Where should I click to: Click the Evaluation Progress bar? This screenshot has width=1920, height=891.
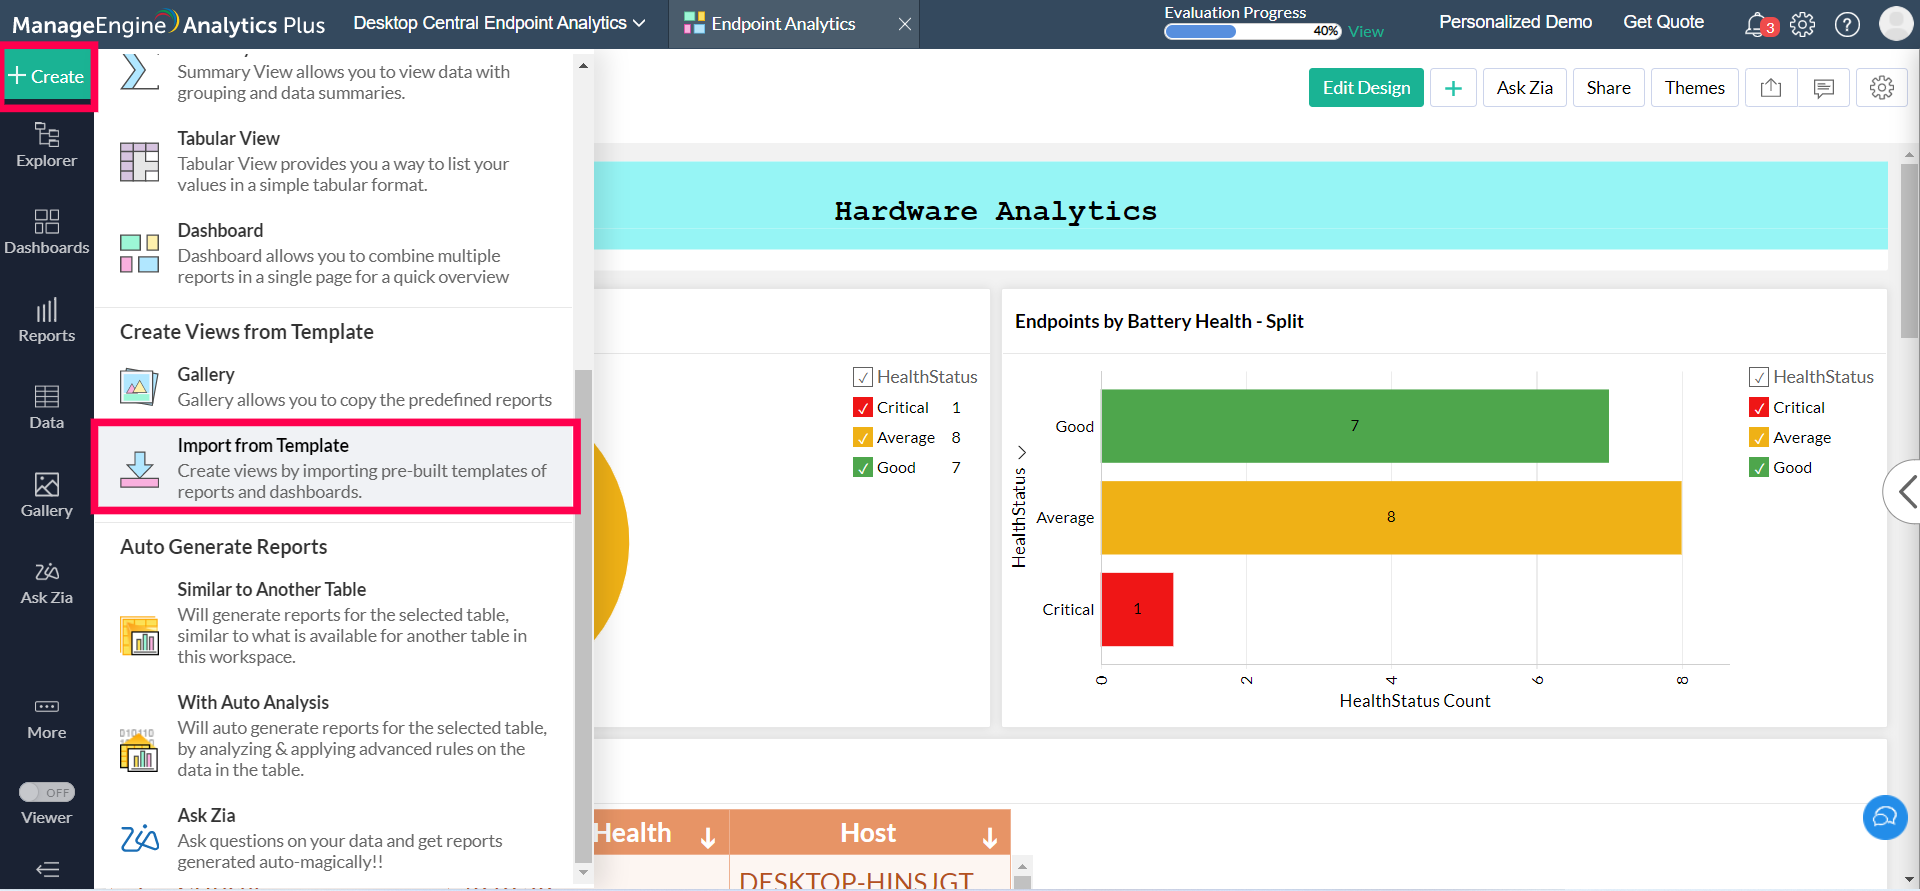tap(1253, 31)
